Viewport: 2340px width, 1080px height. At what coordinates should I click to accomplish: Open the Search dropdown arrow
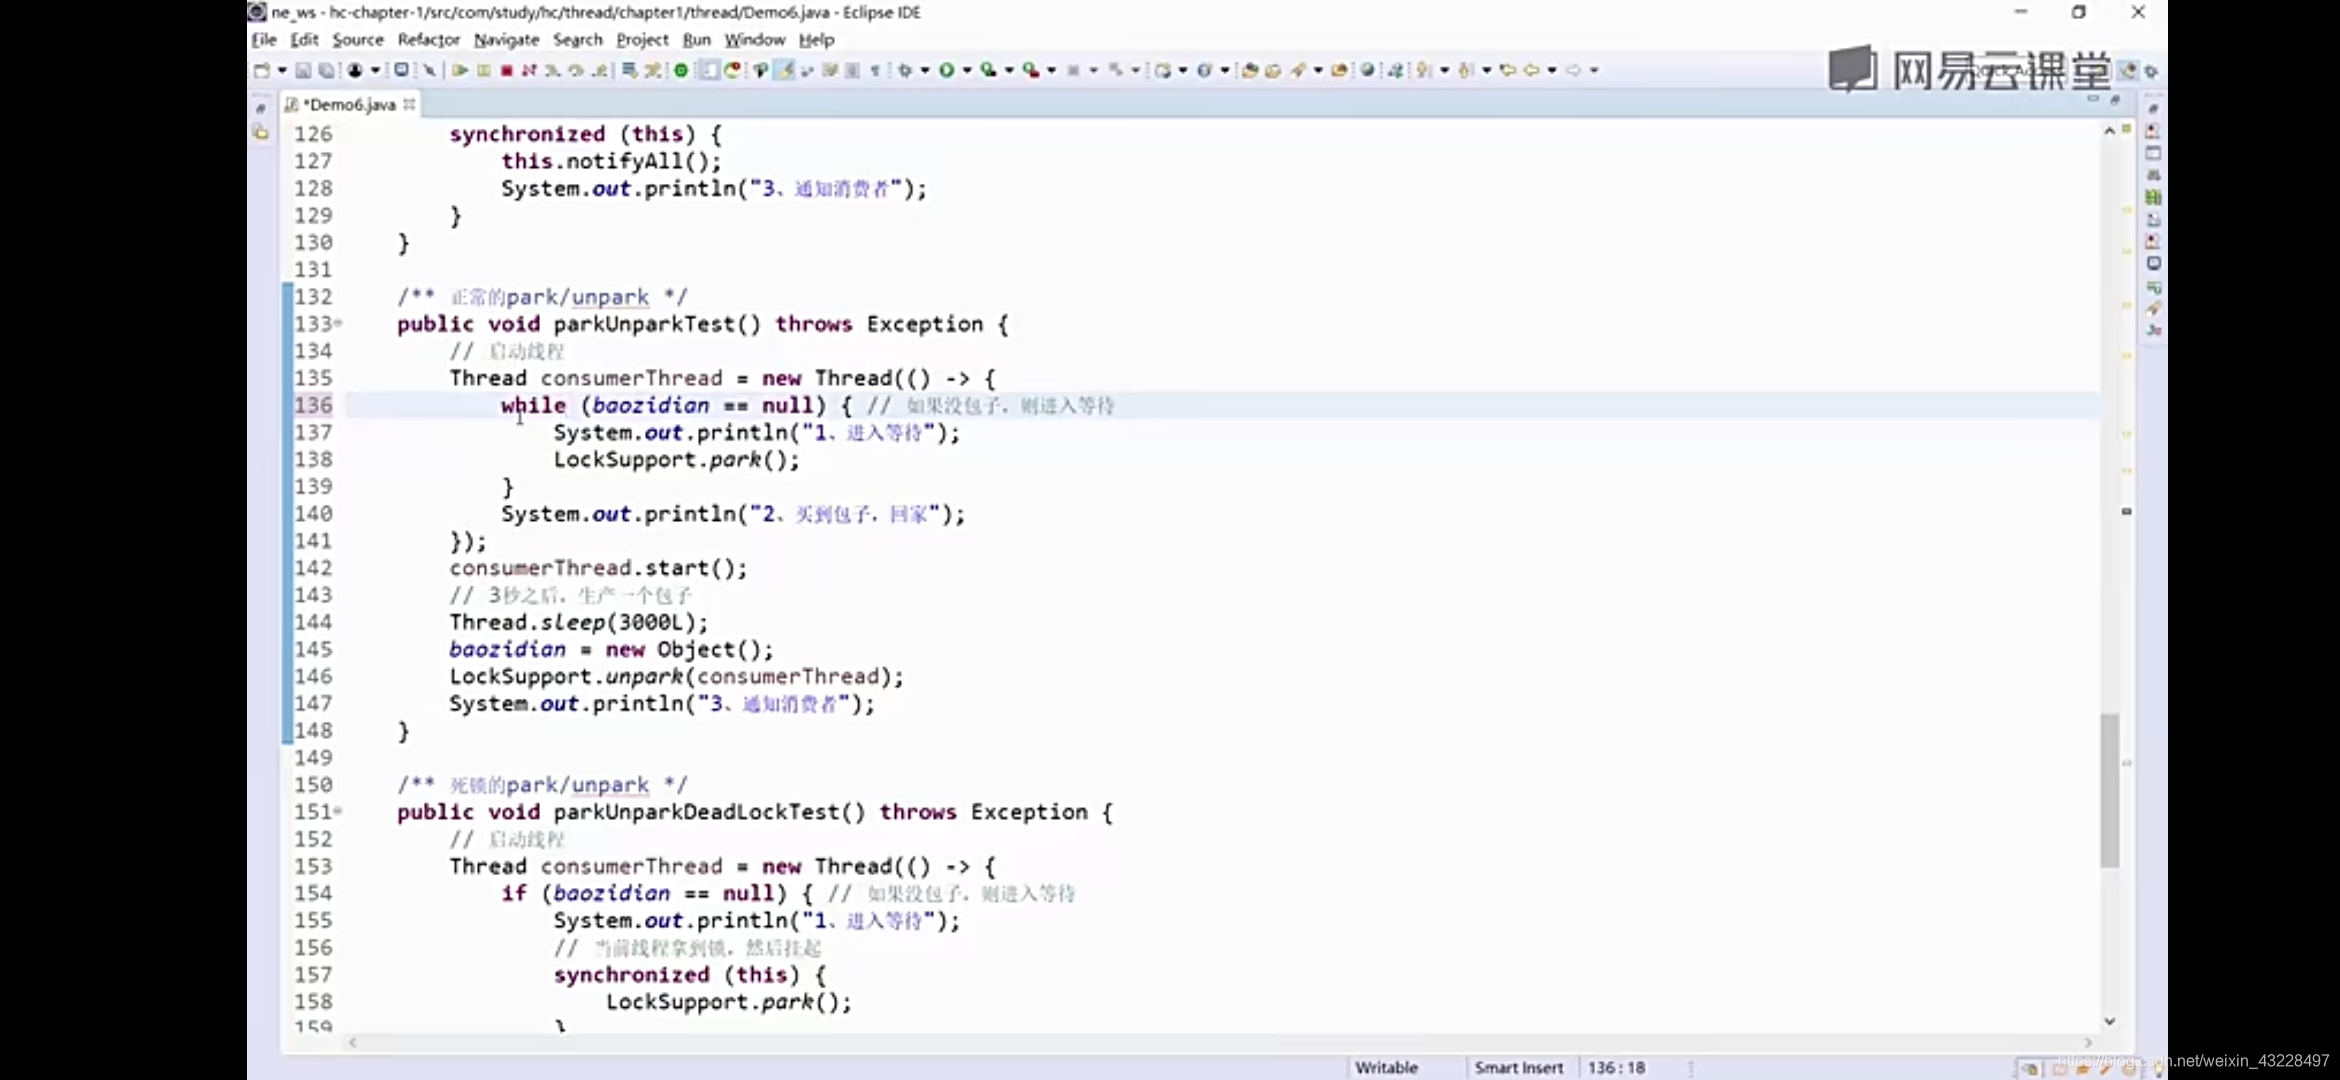click(1318, 70)
